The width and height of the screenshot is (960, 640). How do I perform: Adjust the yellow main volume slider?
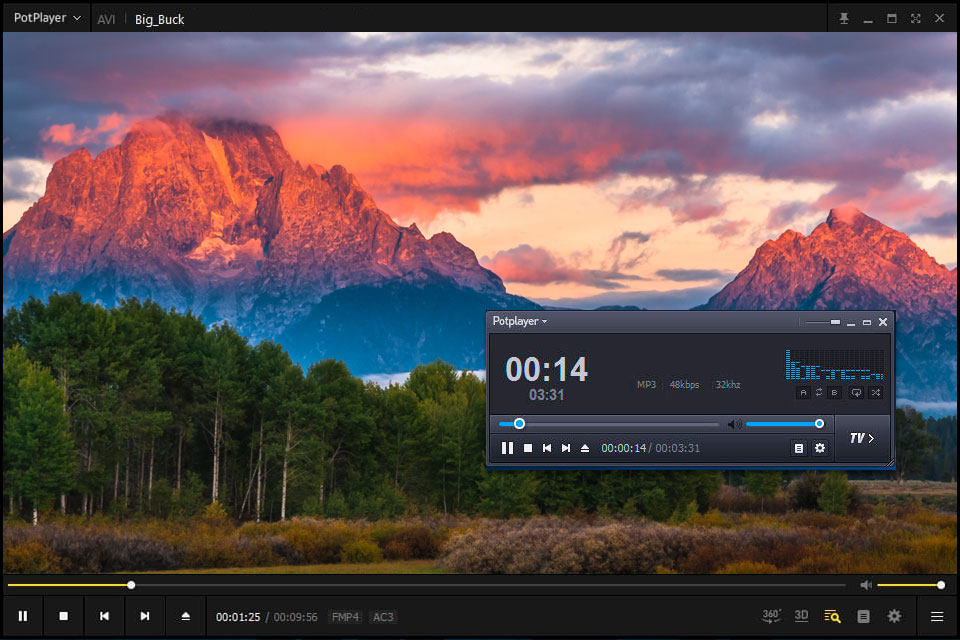tap(909, 585)
